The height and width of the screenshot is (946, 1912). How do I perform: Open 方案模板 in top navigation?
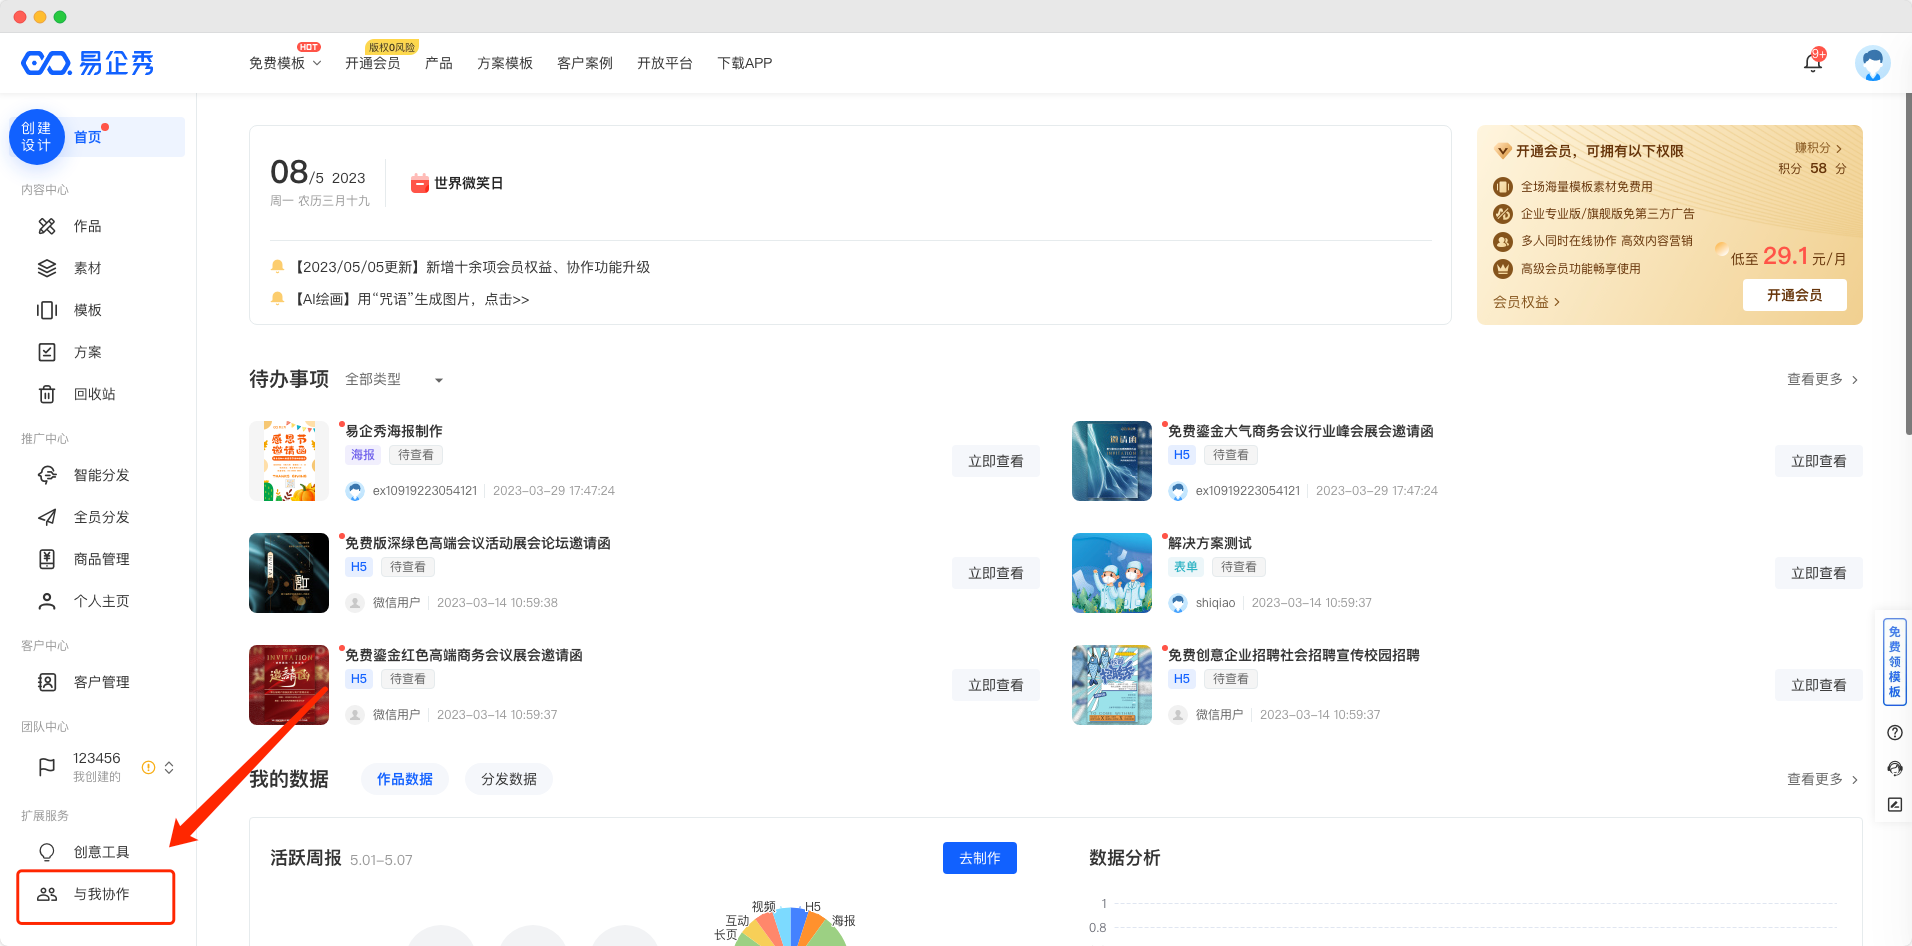(505, 63)
